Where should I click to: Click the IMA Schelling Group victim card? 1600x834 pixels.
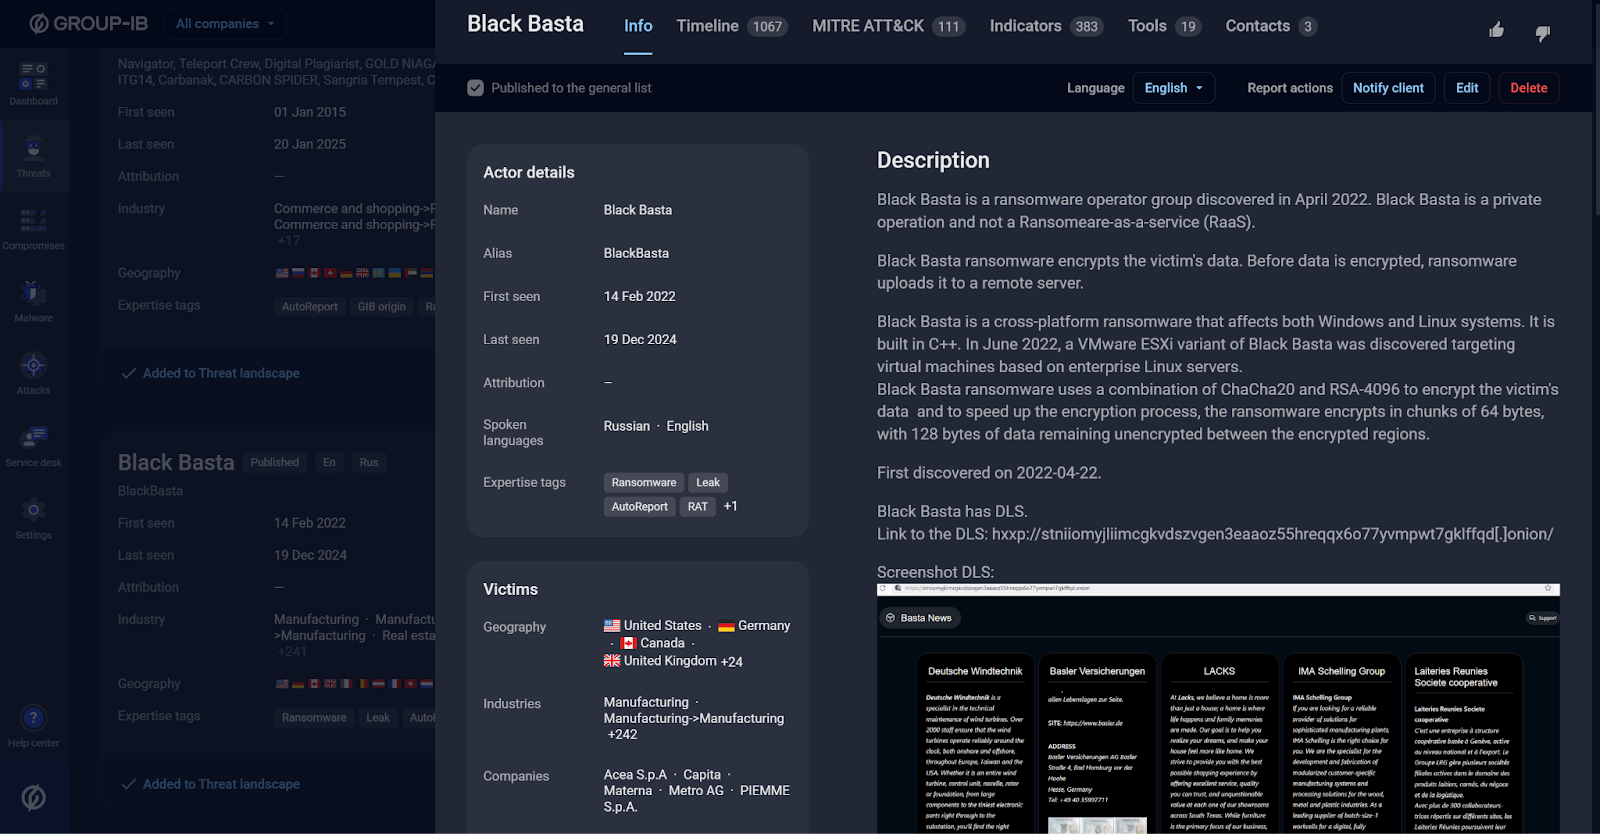click(x=1341, y=744)
